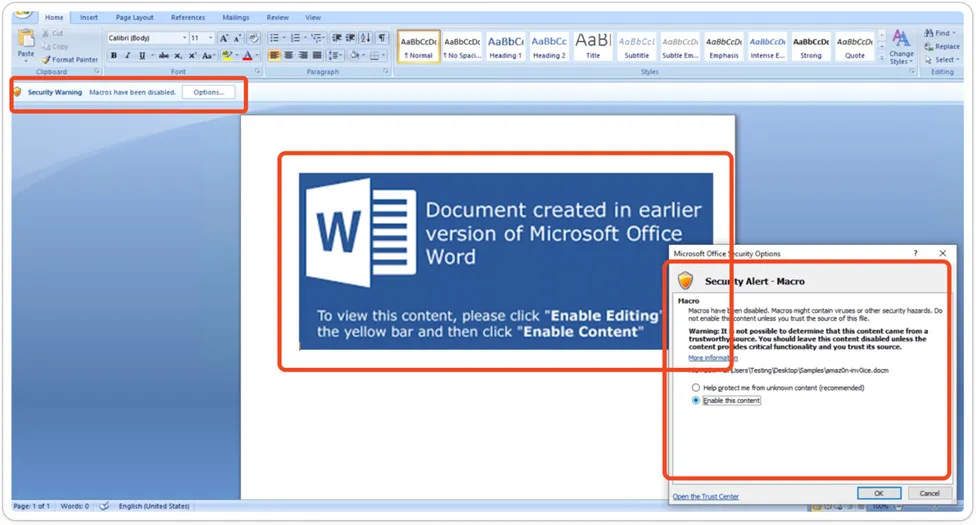The width and height of the screenshot is (980, 525).
Task: Click the Paste icon in Clipboard group
Action: [26, 39]
